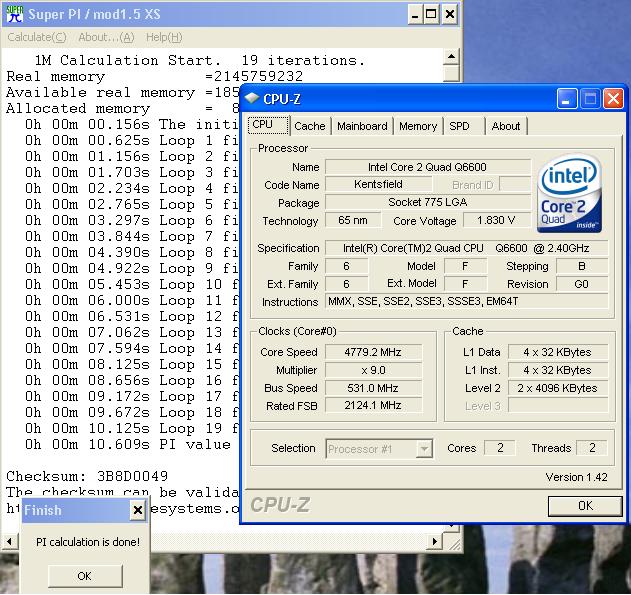The width and height of the screenshot is (631, 595).
Task: Click the Bus Speed value 531.0 MHz
Action: [x=373, y=388]
